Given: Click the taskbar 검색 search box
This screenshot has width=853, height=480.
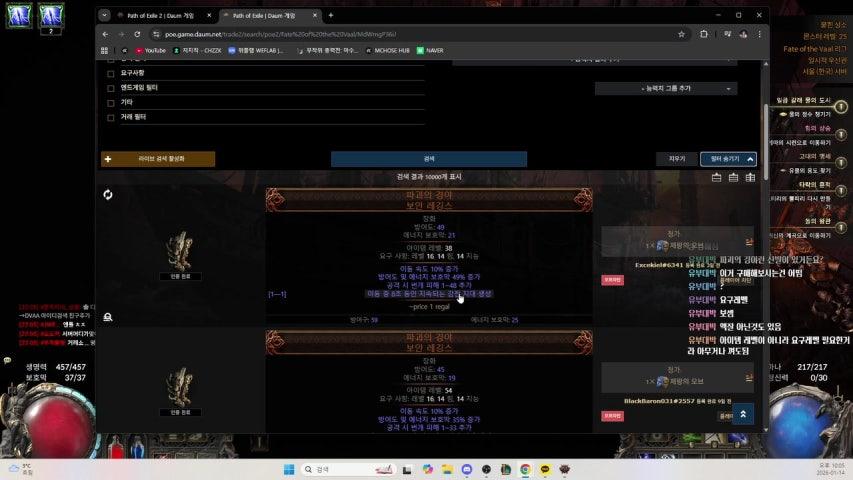Looking at the screenshot, I should click(x=348, y=469).
